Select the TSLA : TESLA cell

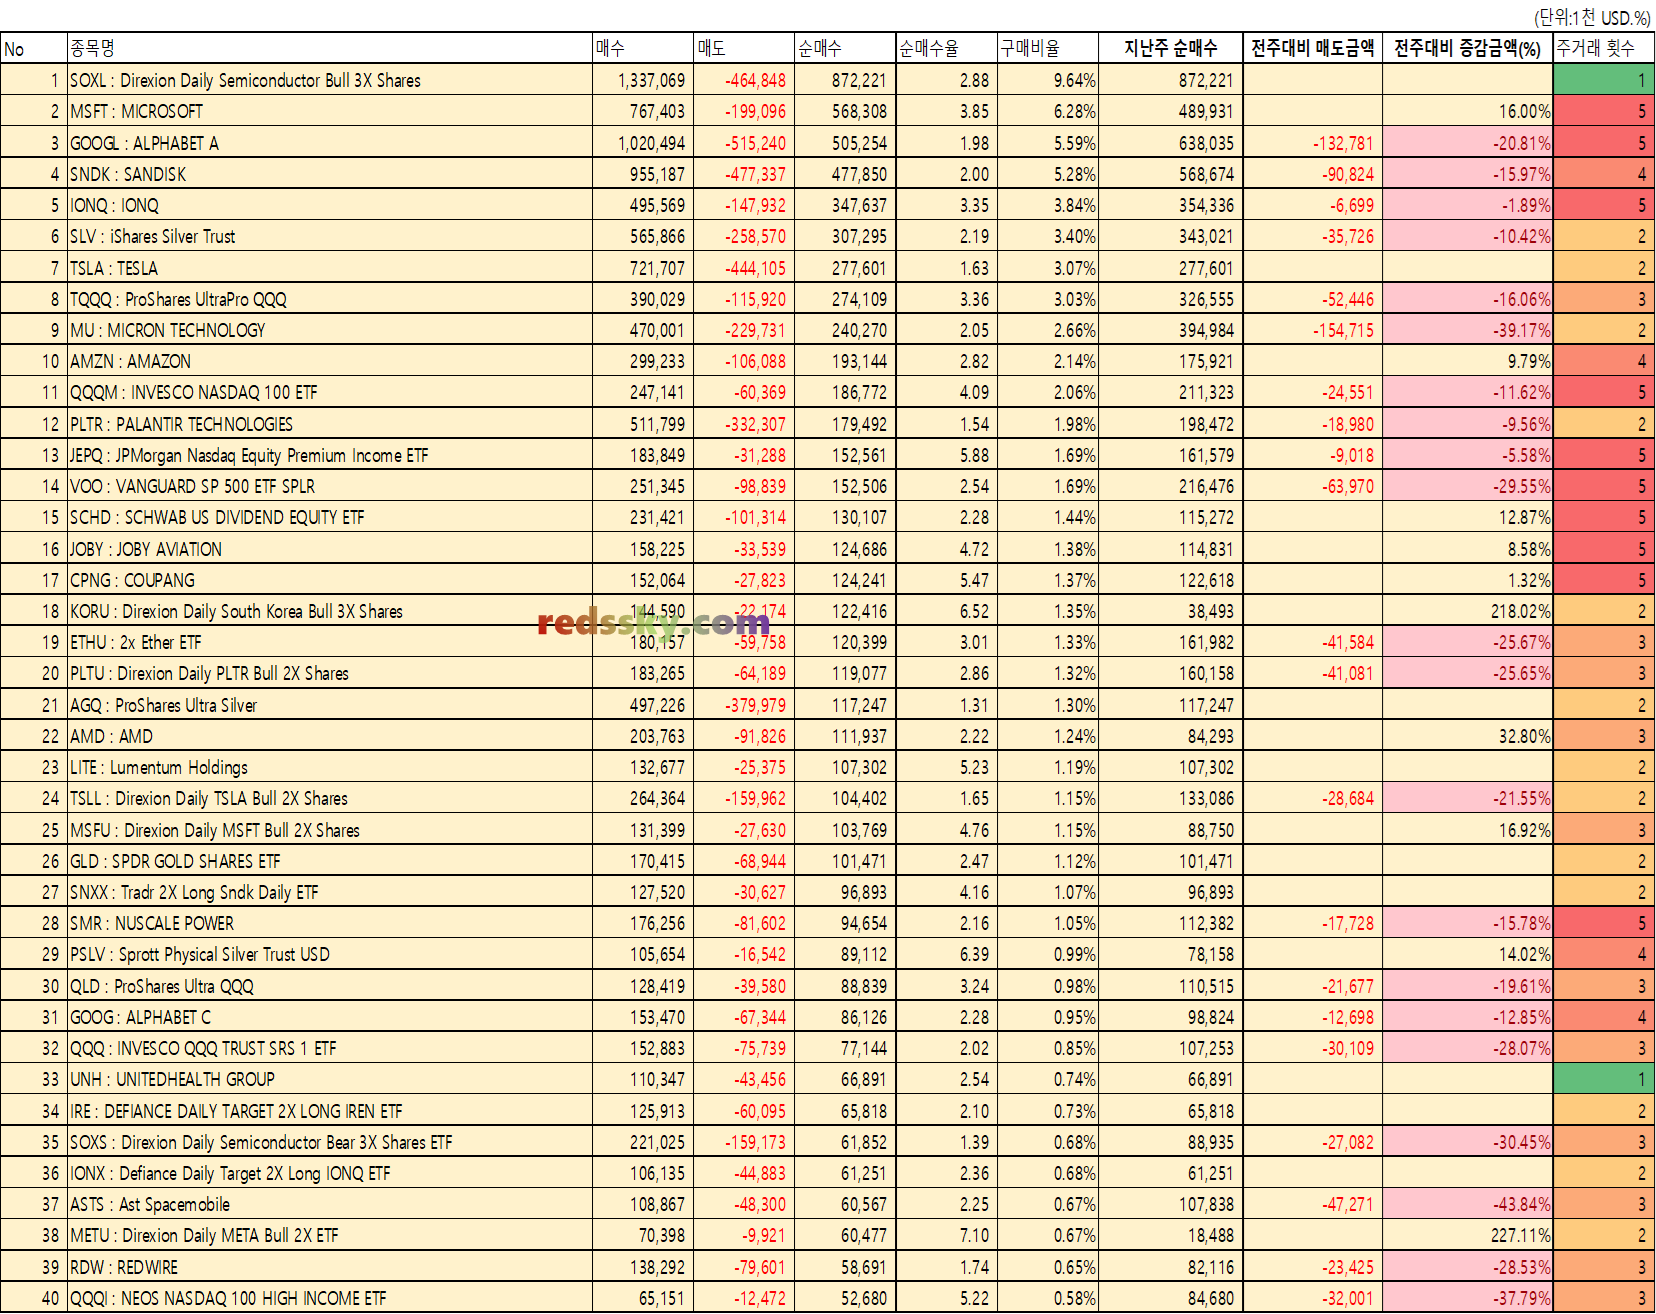[x=330, y=268]
